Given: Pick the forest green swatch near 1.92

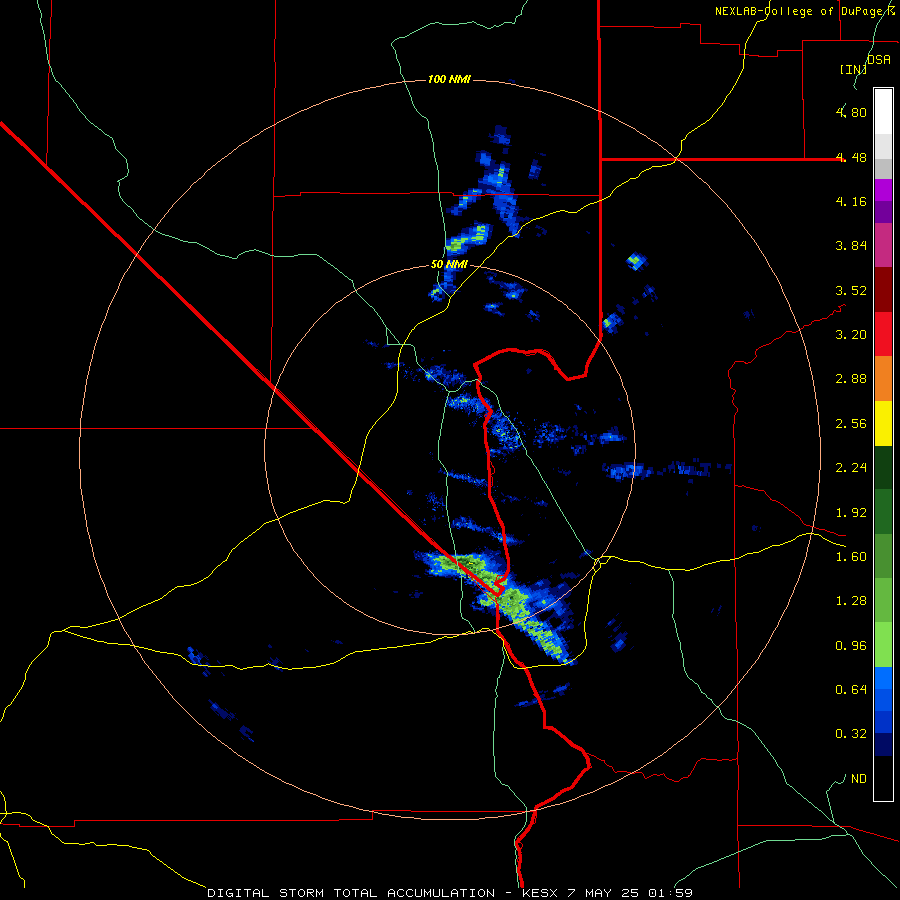Looking at the screenshot, I should click(883, 512).
